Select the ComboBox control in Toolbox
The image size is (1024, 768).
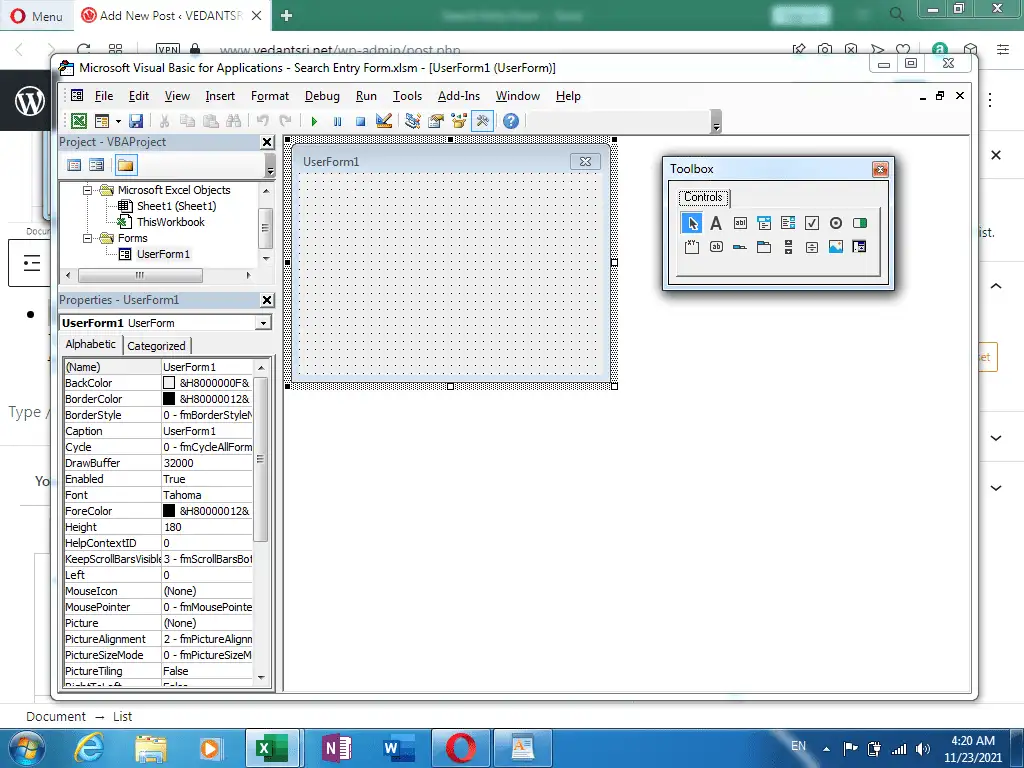[x=764, y=223]
